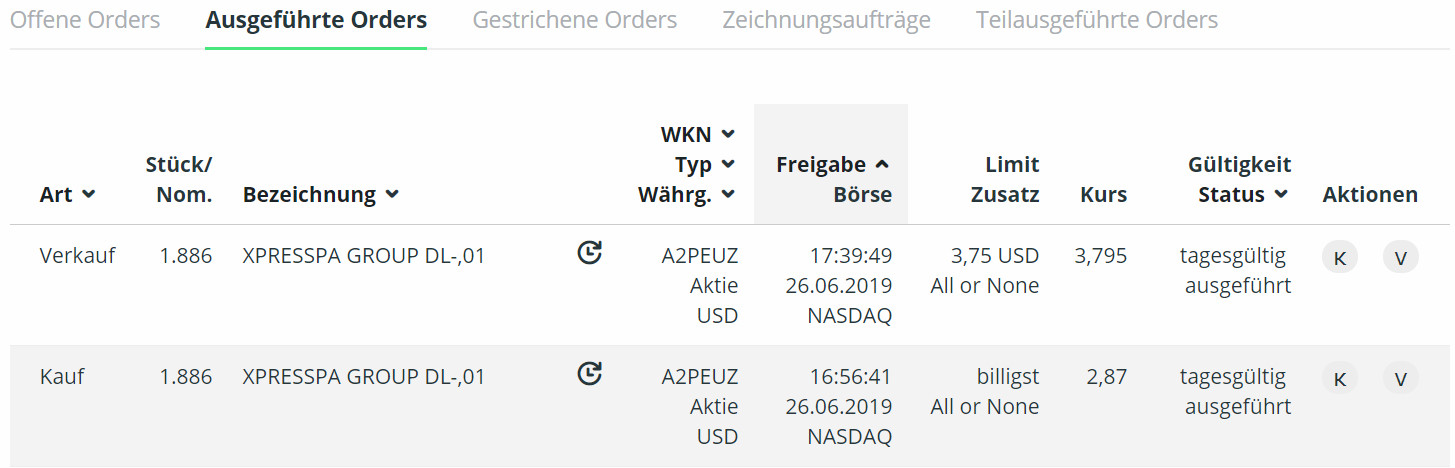Click the K action icon for the Kauf order
The height and width of the screenshot is (468, 1455).
(x=1340, y=379)
